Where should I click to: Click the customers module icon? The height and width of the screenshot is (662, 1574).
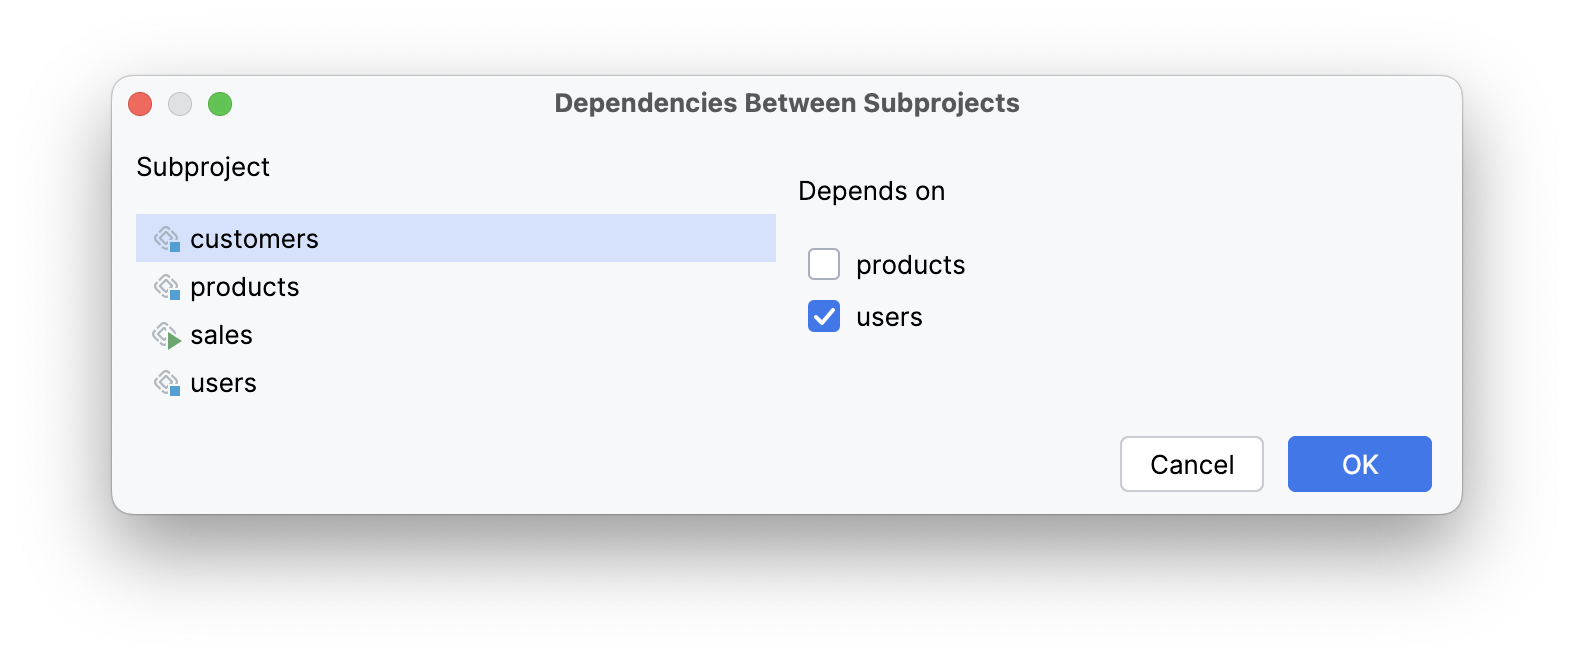point(168,238)
